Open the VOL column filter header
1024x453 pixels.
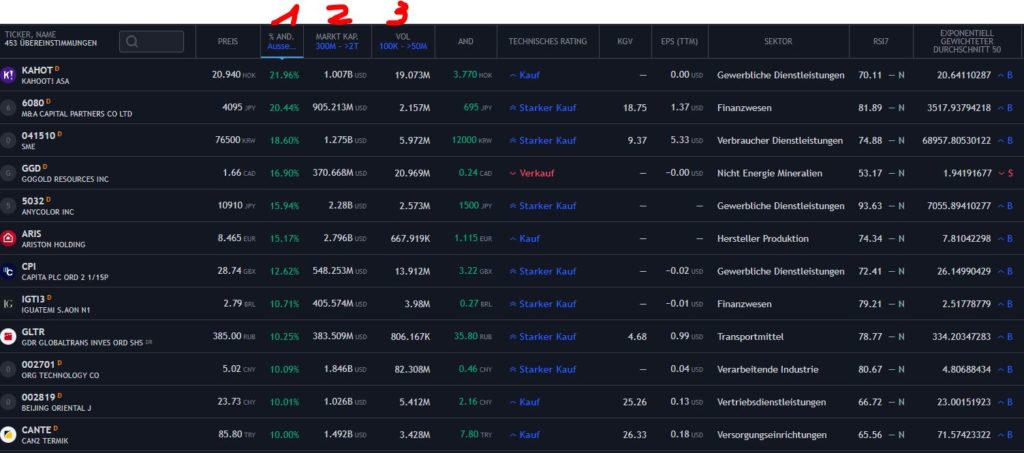coord(404,41)
